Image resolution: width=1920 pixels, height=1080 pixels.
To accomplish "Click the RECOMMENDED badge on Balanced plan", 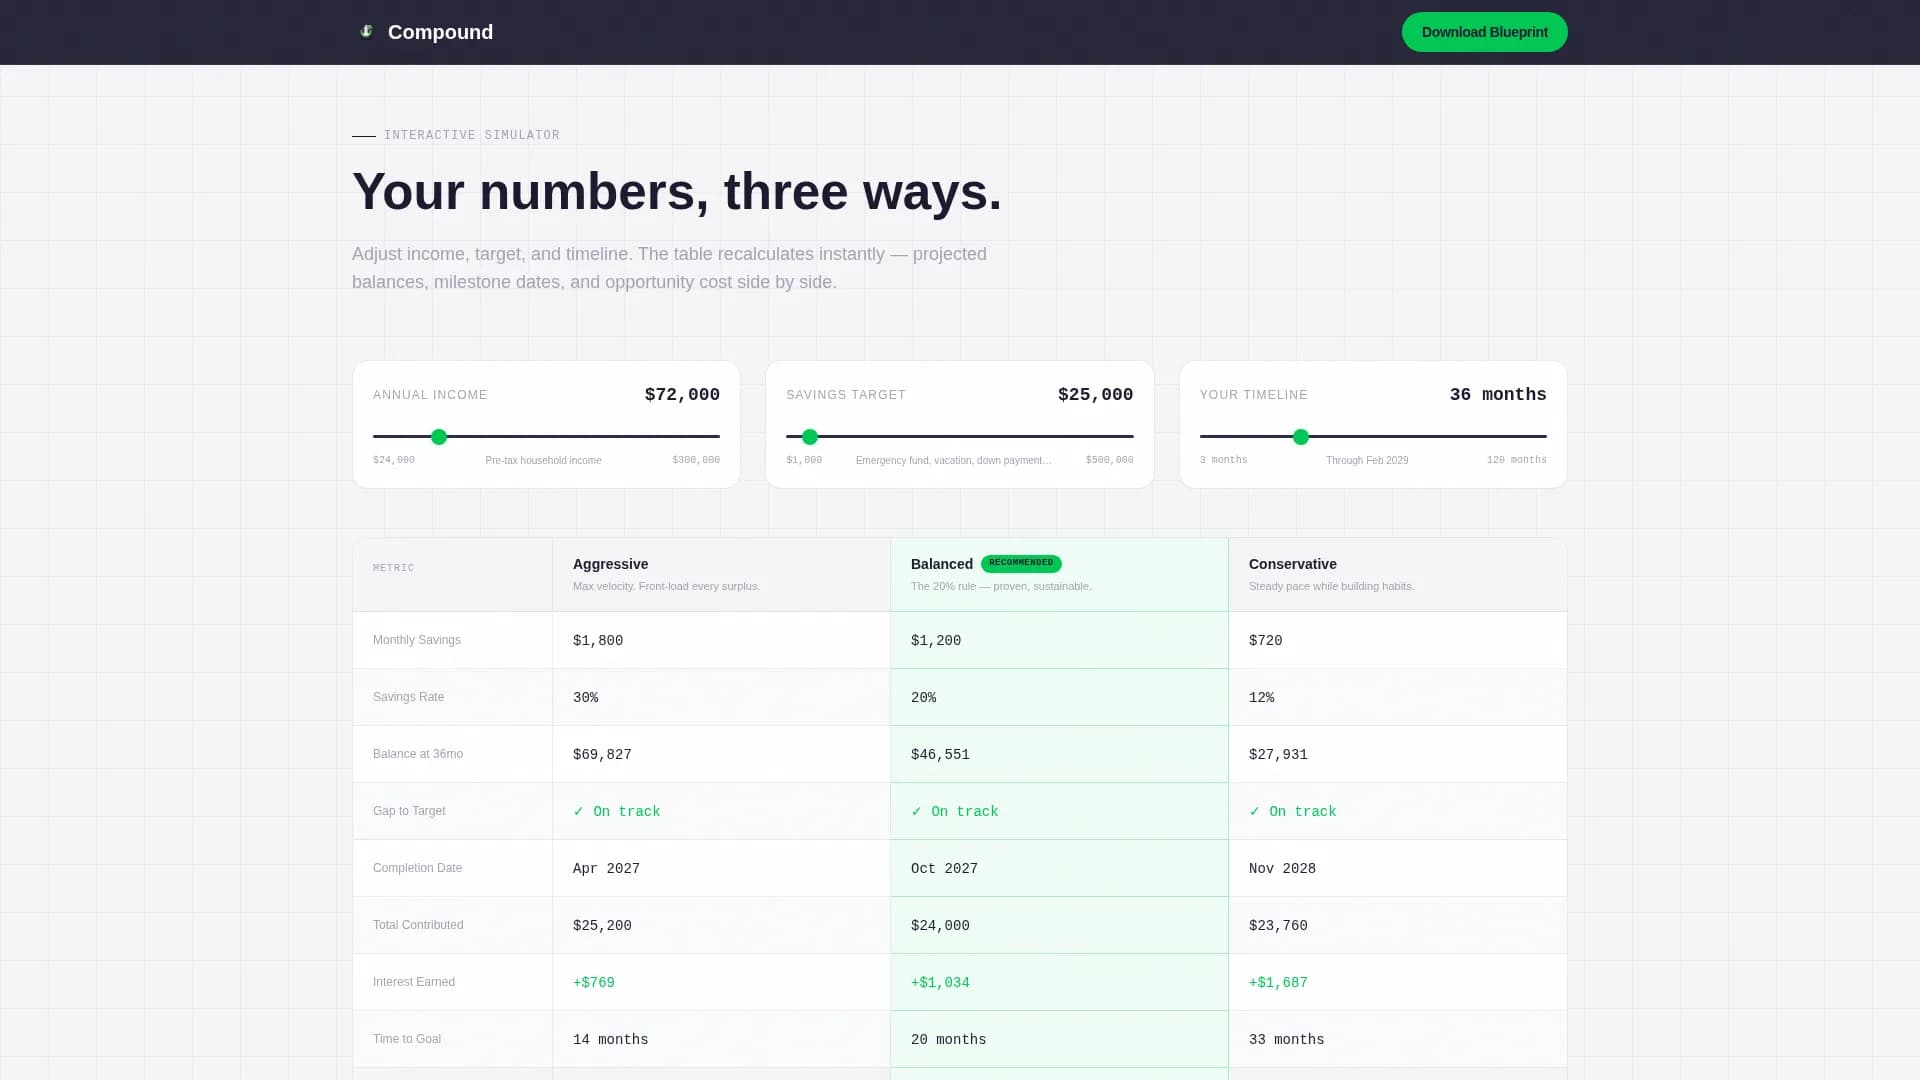I will 1022,563.
